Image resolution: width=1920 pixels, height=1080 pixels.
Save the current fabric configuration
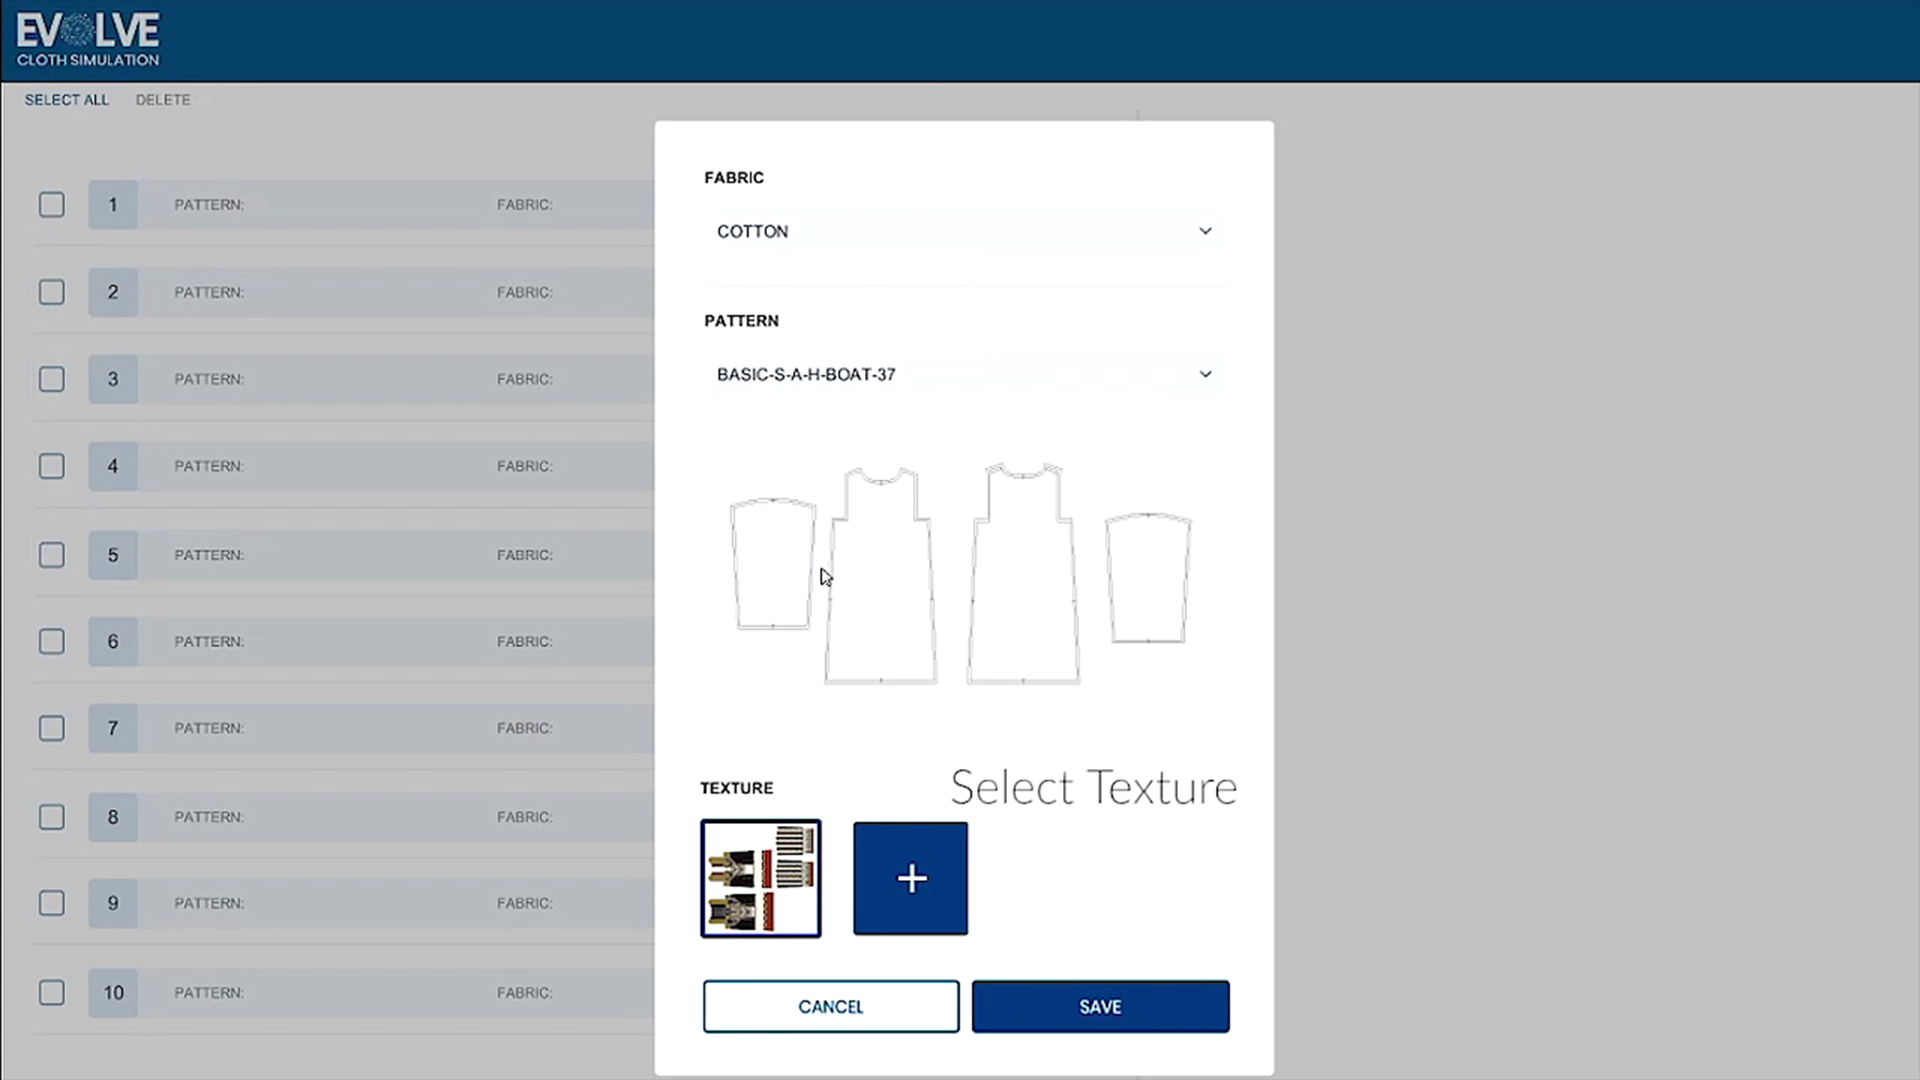[x=1100, y=1006]
